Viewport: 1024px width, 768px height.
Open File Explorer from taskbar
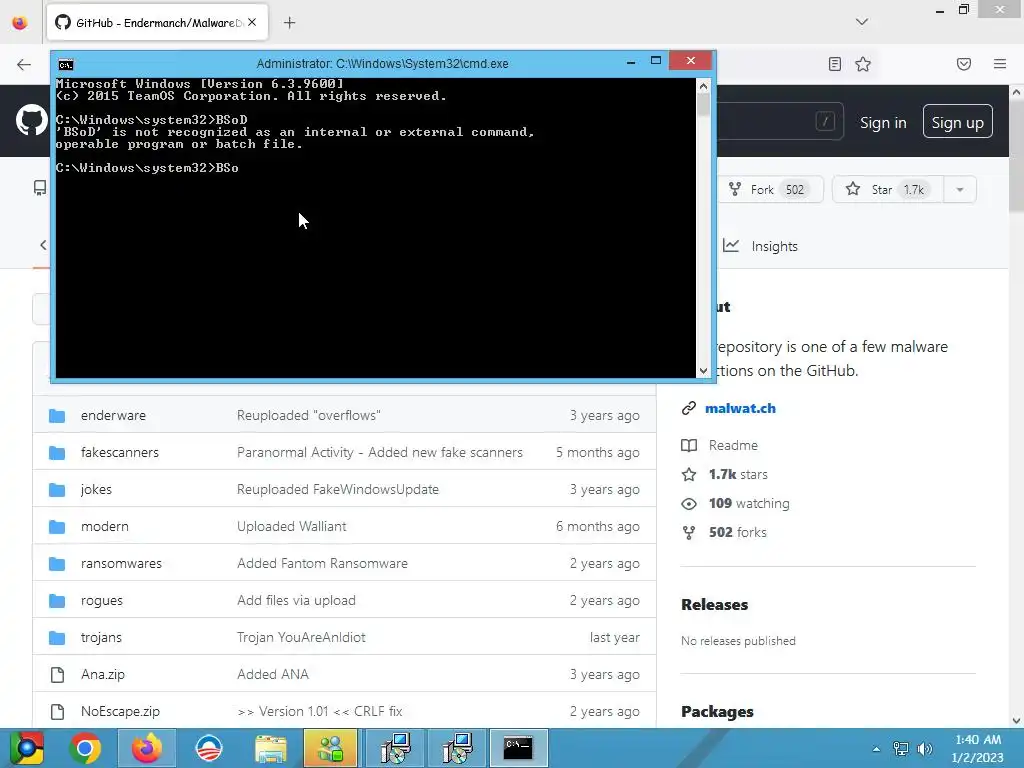coord(270,748)
